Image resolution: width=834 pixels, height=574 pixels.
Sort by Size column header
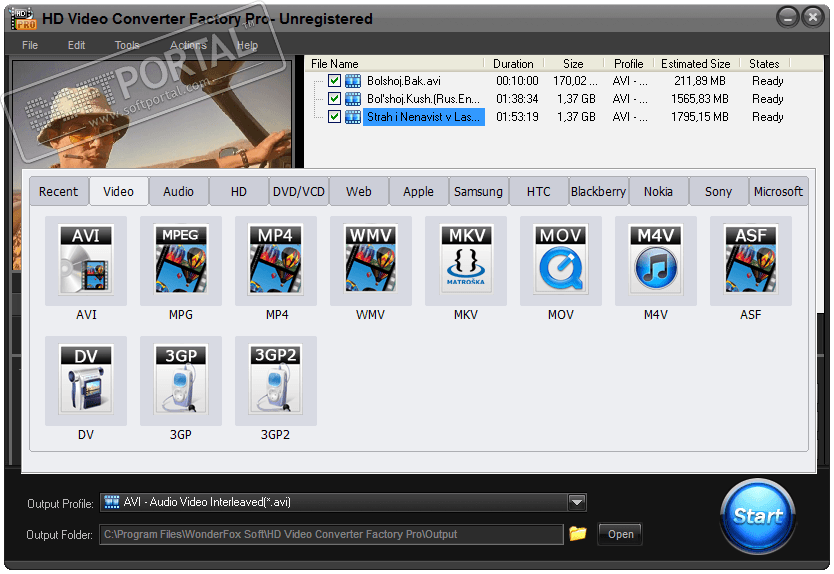(573, 64)
